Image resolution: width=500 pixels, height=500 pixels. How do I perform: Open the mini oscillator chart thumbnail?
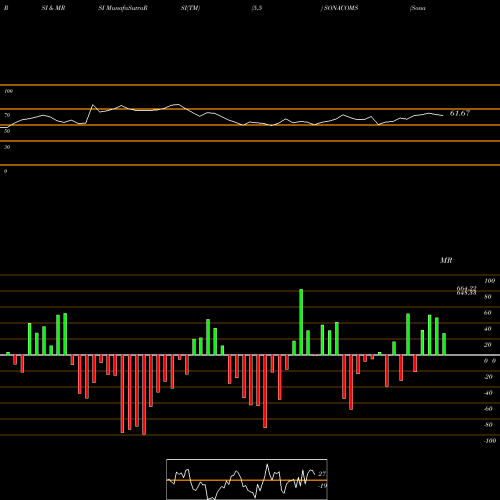247,479
